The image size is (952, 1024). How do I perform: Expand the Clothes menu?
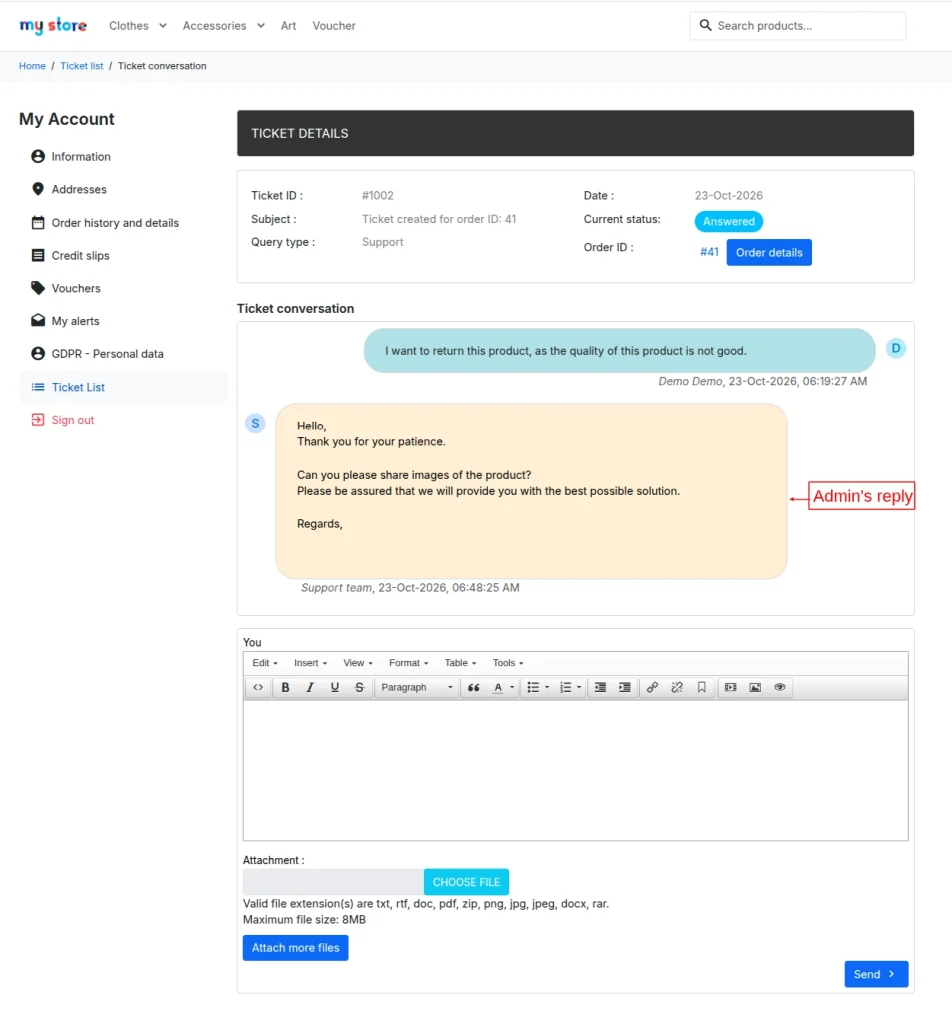[x=138, y=25]
